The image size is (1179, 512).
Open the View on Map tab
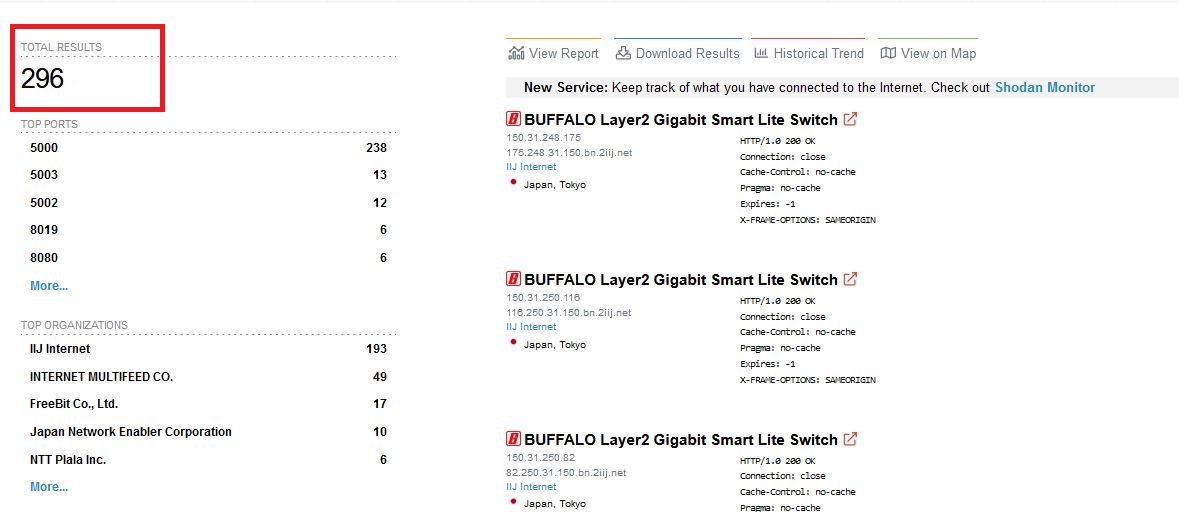point(937,54)
